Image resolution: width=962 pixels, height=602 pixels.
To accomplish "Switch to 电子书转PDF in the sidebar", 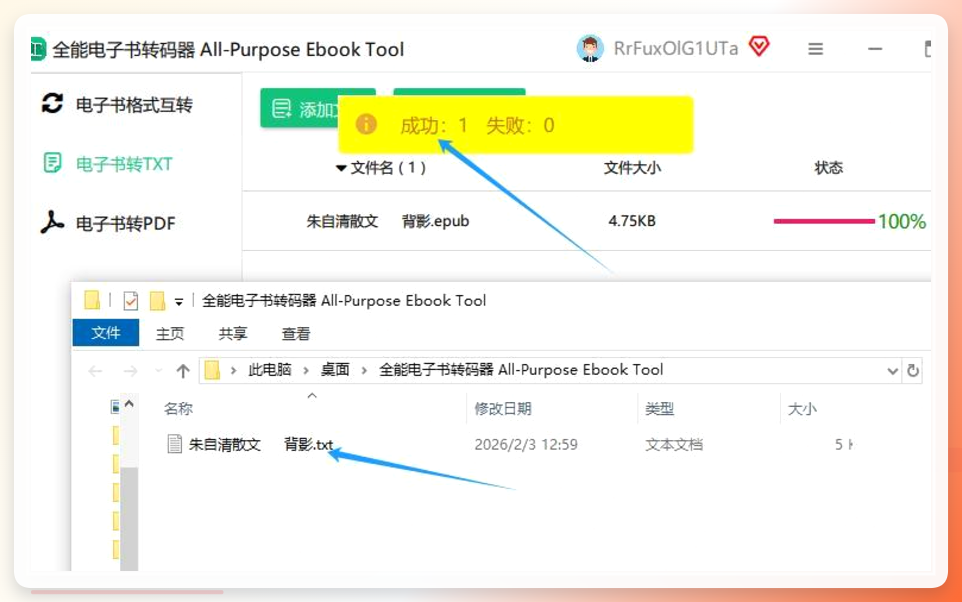I will 108,223.
